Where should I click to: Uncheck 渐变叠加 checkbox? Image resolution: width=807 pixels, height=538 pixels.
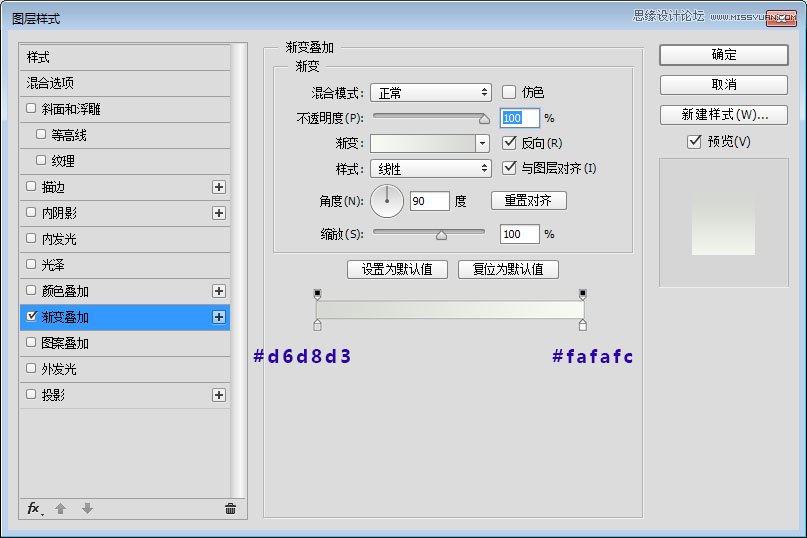point(31,316)
